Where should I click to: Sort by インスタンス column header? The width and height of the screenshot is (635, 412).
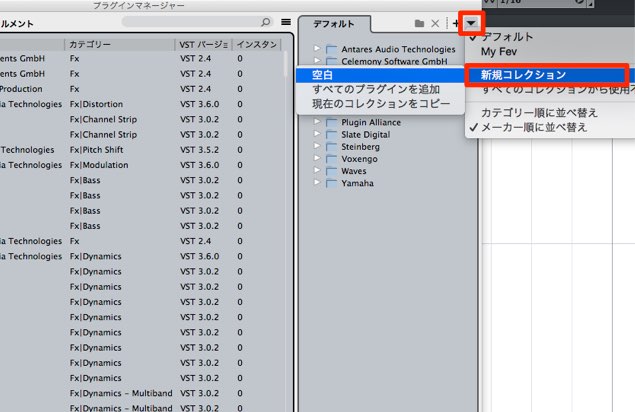[256, 44]
